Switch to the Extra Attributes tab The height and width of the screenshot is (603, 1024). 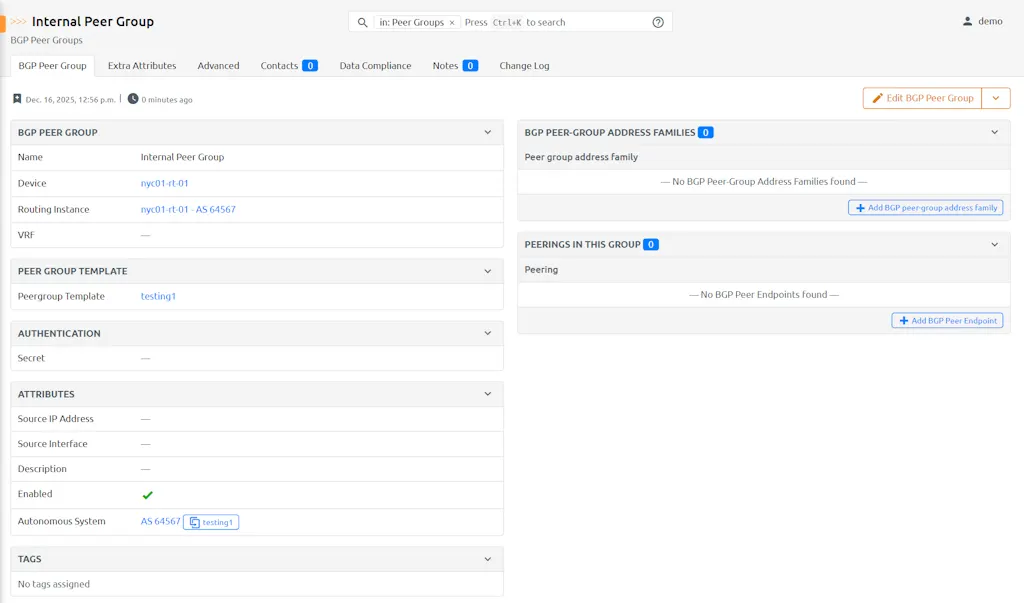[x=142, y=66]
